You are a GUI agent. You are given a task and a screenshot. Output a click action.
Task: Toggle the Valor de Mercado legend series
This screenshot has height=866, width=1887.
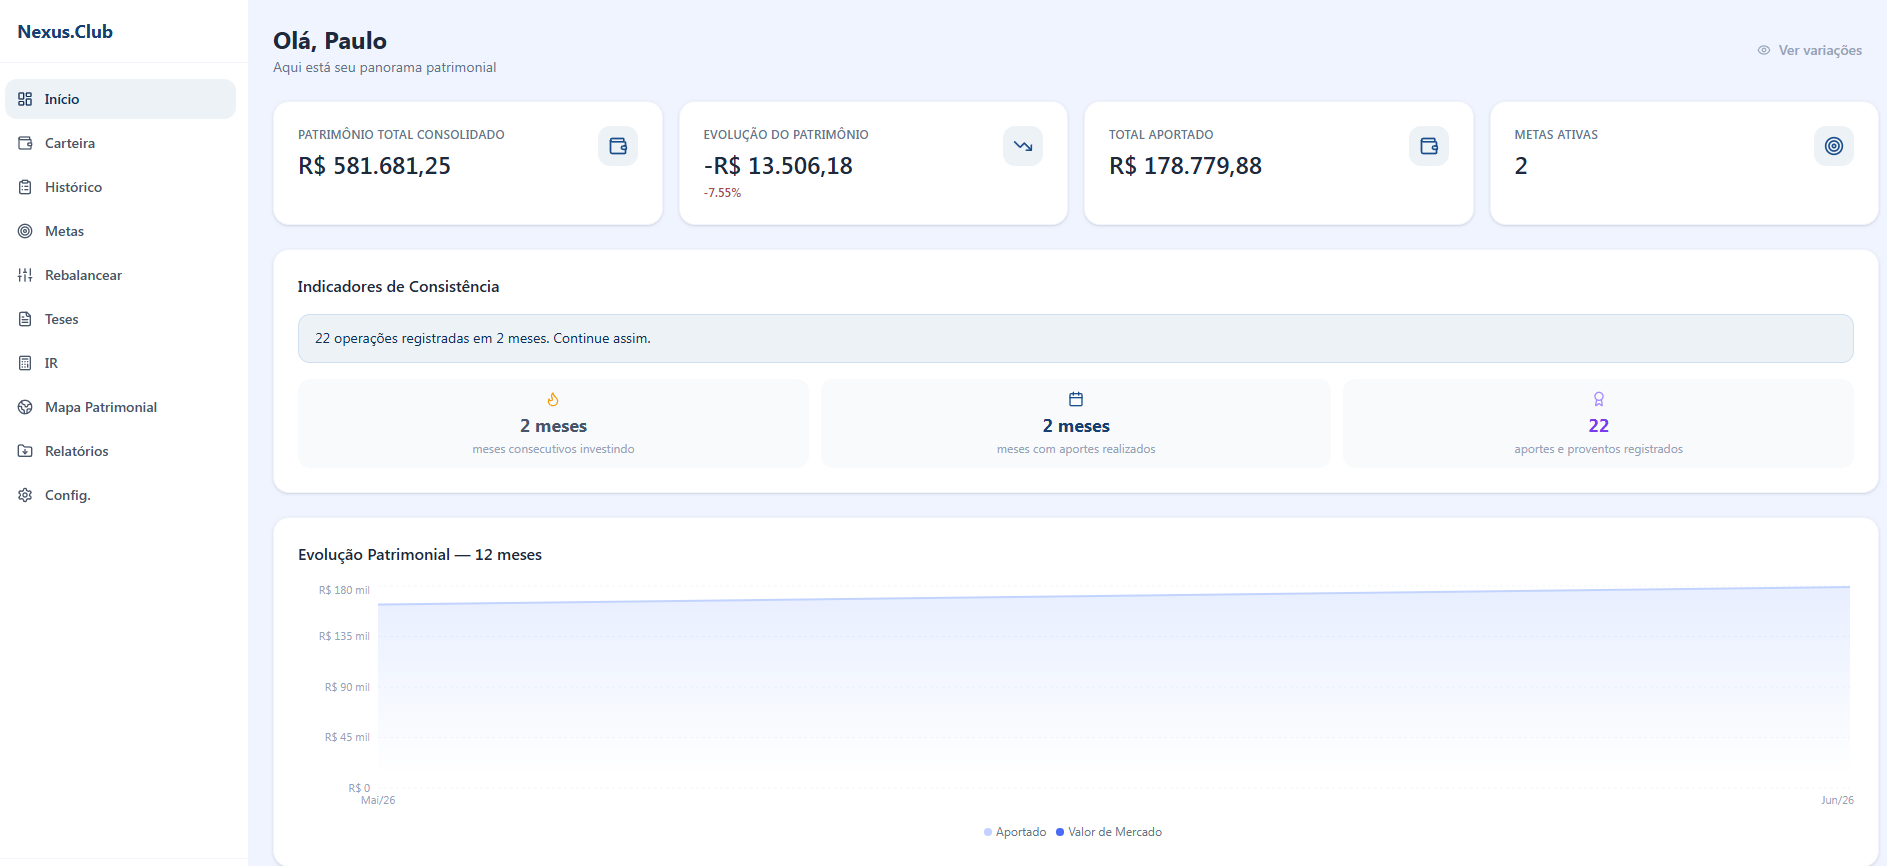click(x=1109, y=832)
